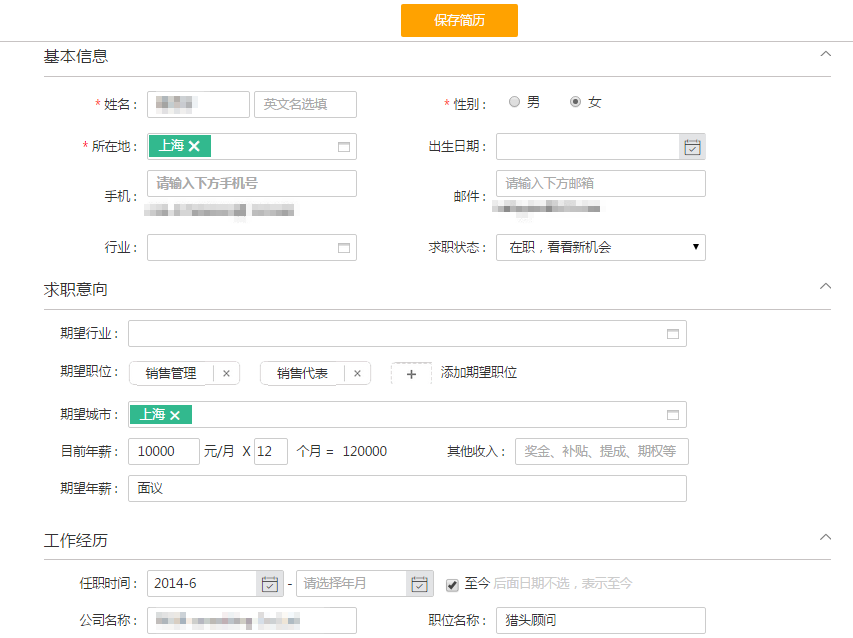Open the 出生日期 calendar icon
The width and height of the screenshot is (853, 638).
tap(692, 147)
